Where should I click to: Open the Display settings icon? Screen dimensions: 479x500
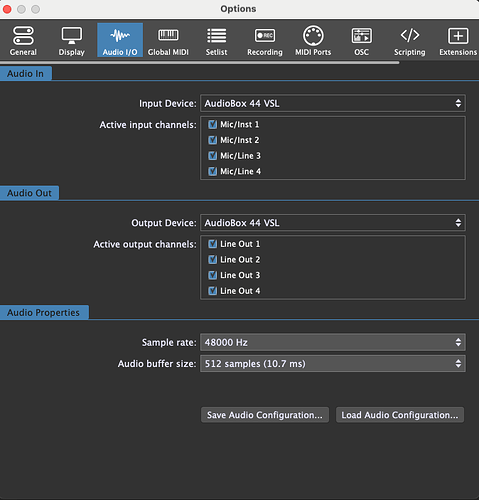click(71, 36)
